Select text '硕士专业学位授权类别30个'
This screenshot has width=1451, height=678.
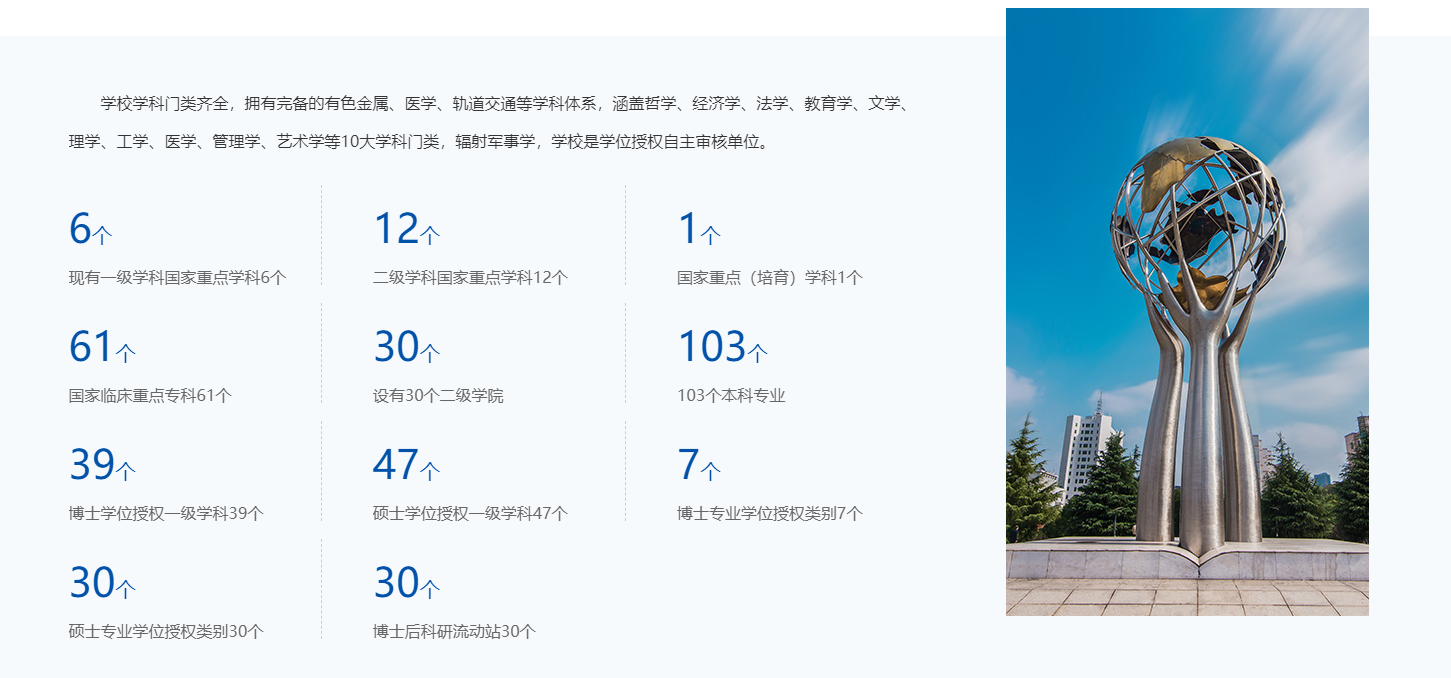click(x=166, y=632)
